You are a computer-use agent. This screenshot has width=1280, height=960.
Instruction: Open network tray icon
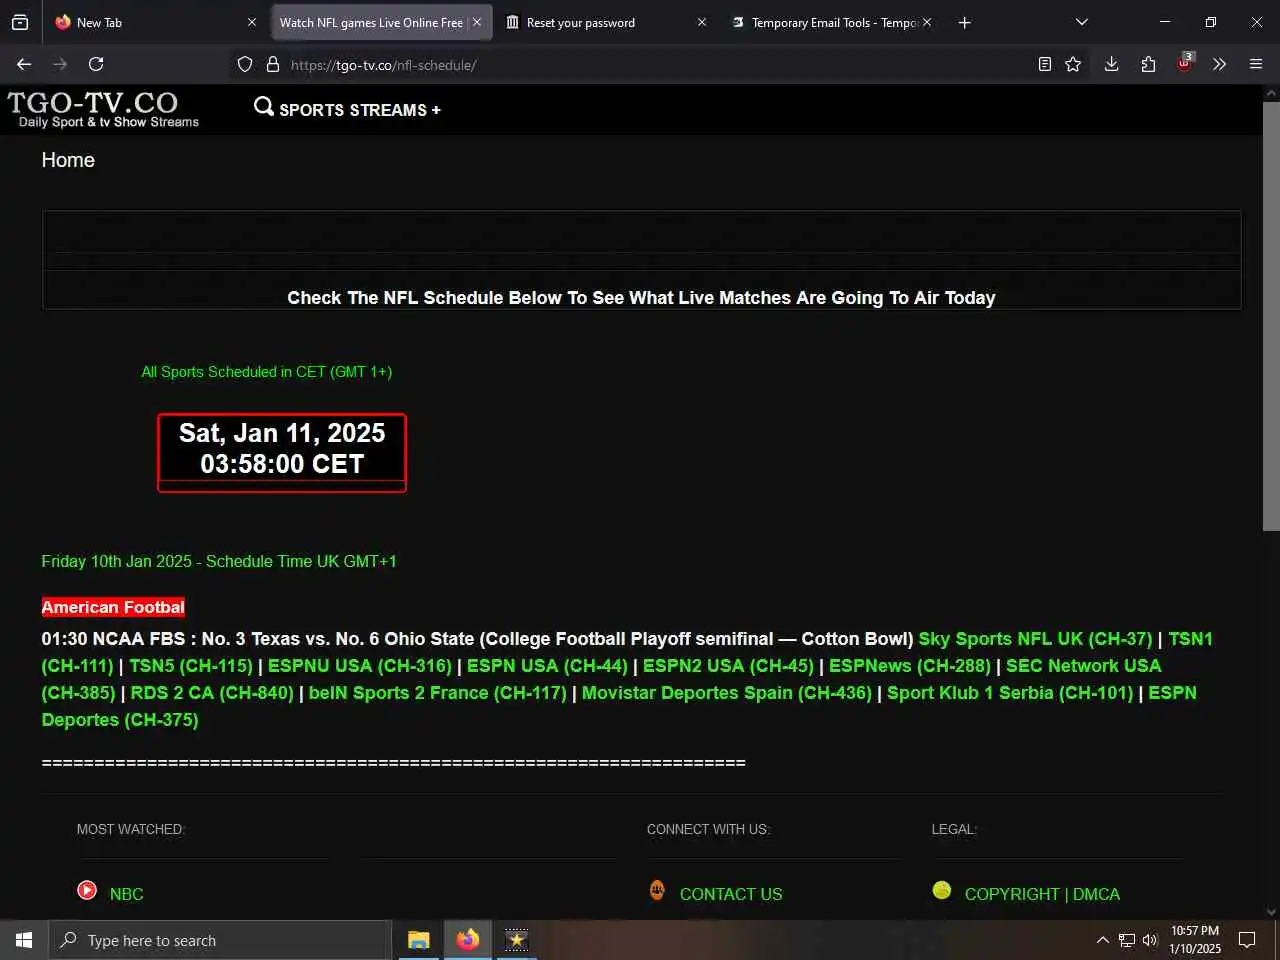tap(1127, 940)
